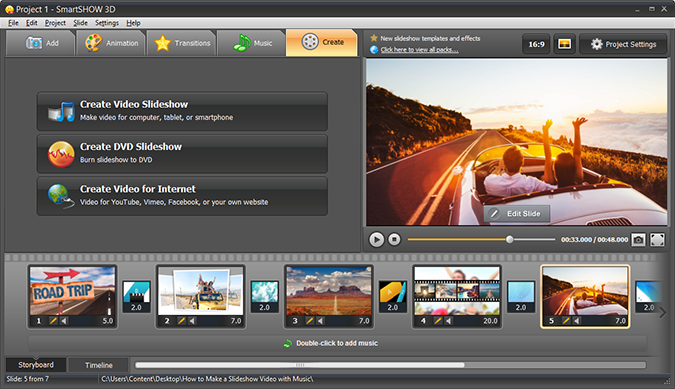Stop the slideshow preview
Image resolution: width=675 pixels, height=389 pixels.
pos(394,239)
